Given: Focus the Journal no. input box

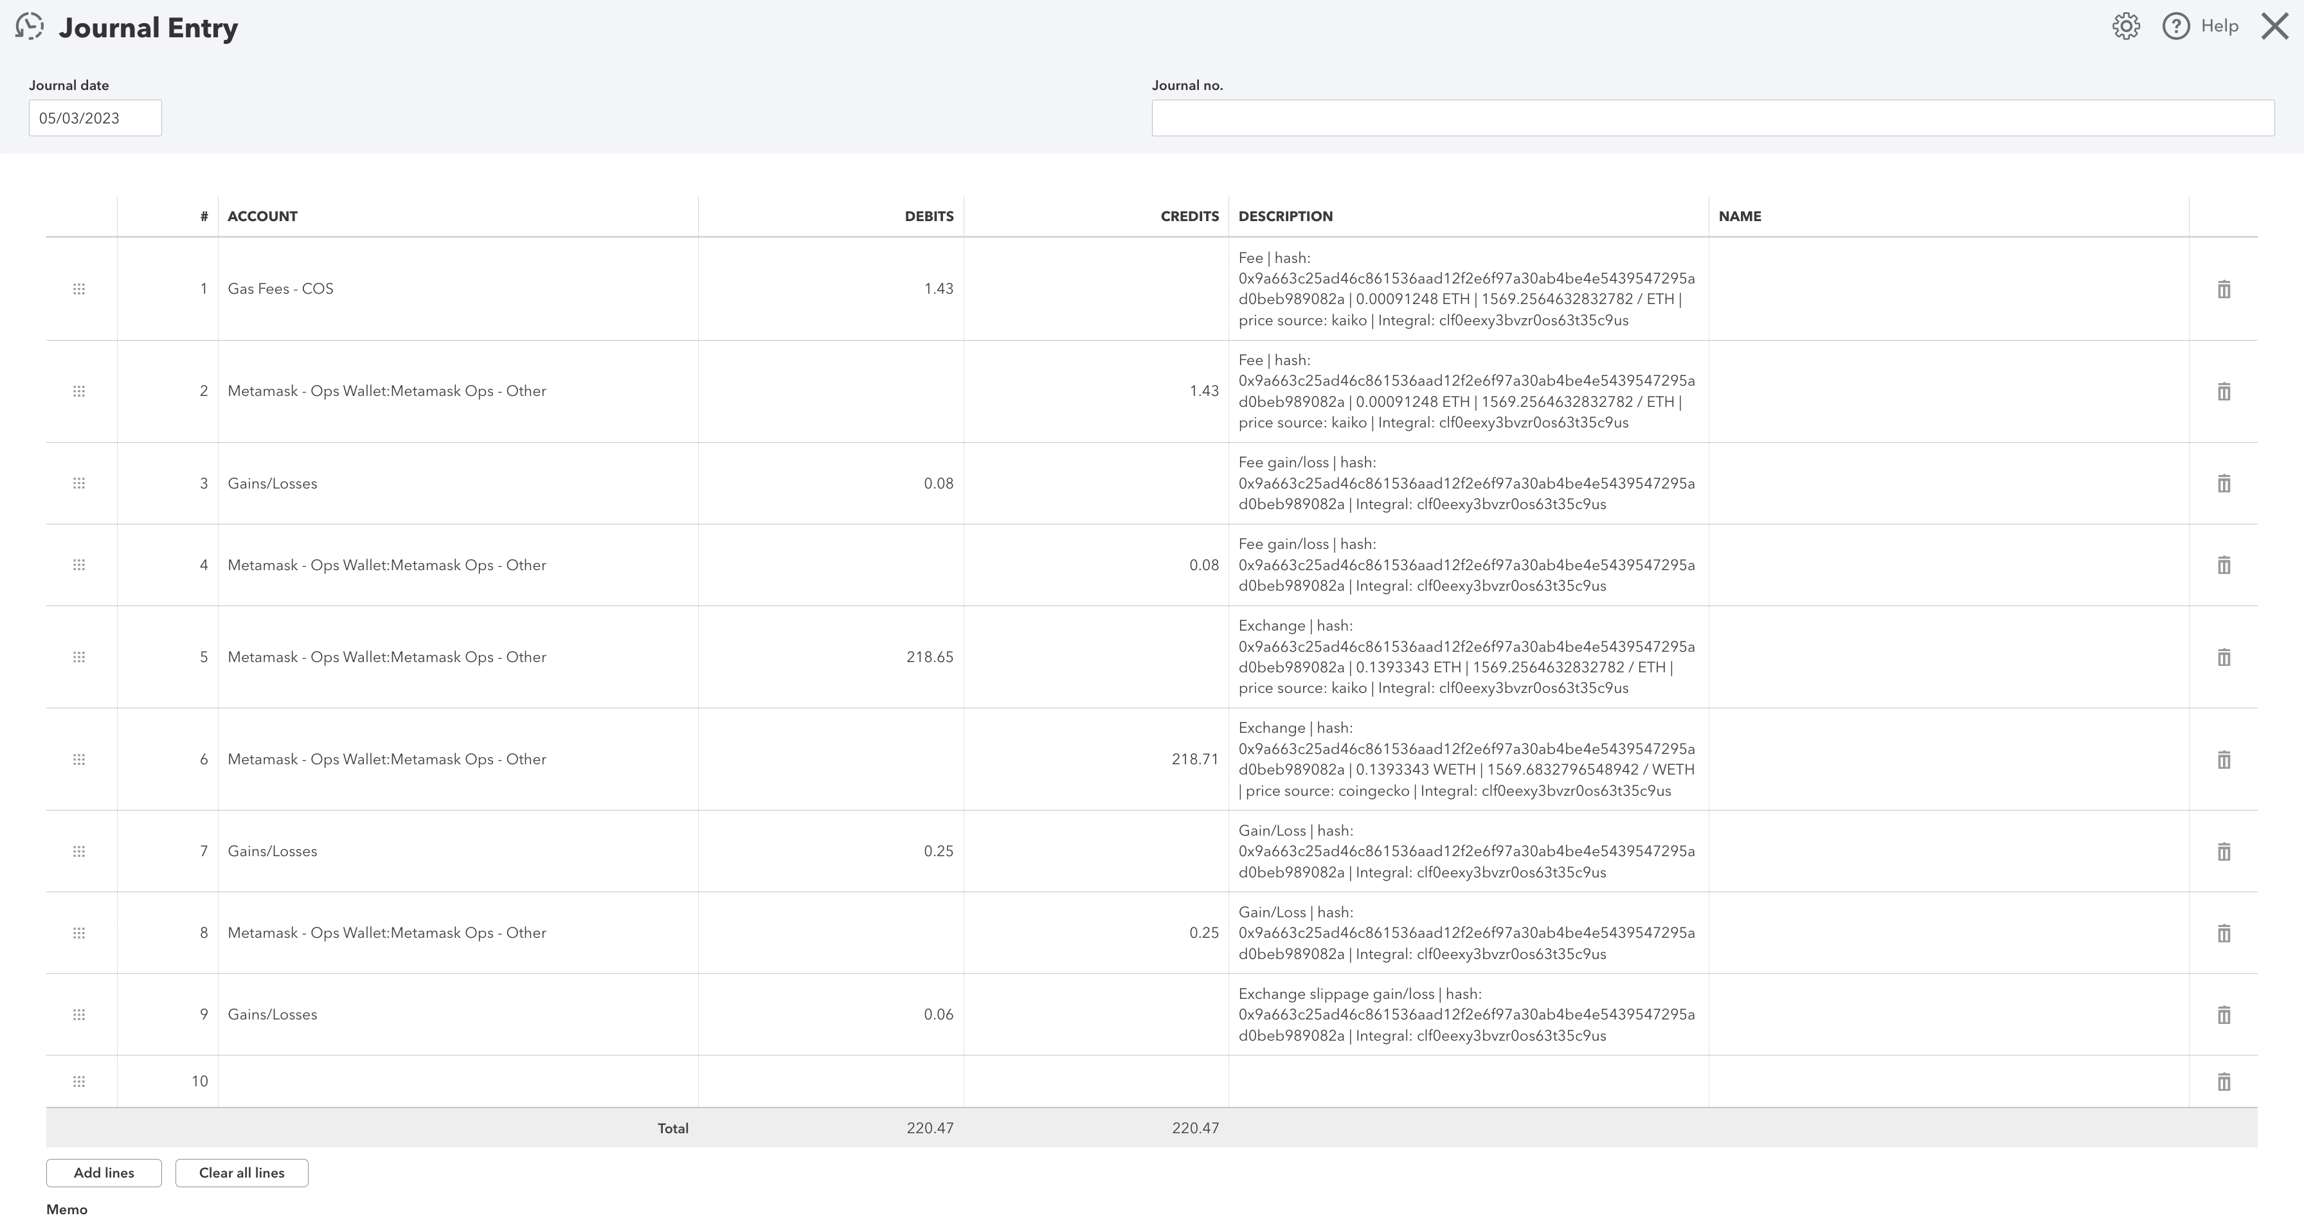Looking at the screenshot, I should (x=1712, y=118).
